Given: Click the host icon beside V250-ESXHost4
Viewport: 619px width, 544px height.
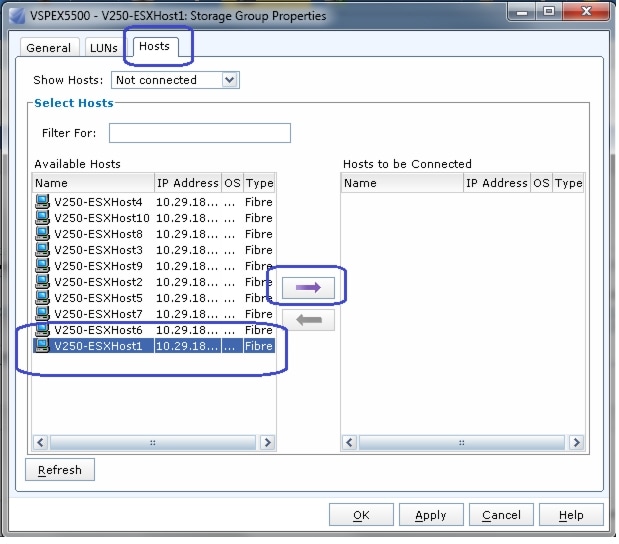Looking at the screenshot, I should pos(42,201).
